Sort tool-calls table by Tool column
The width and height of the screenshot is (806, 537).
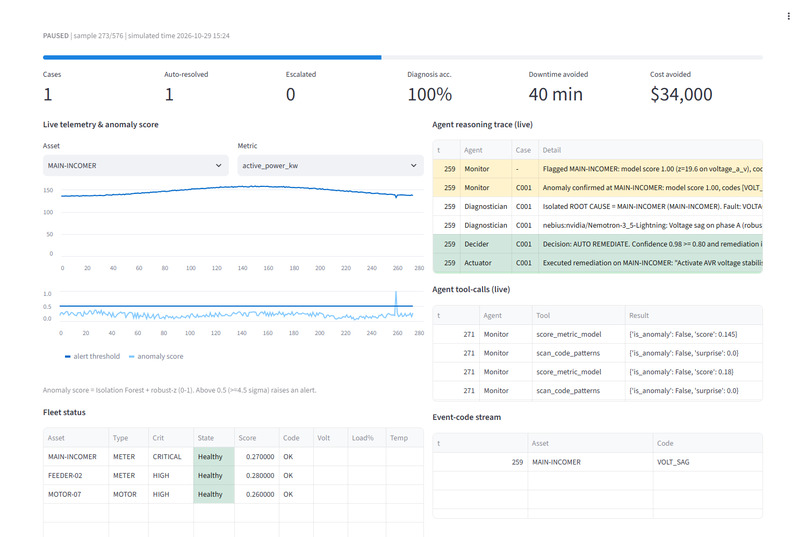pos(578,316)
